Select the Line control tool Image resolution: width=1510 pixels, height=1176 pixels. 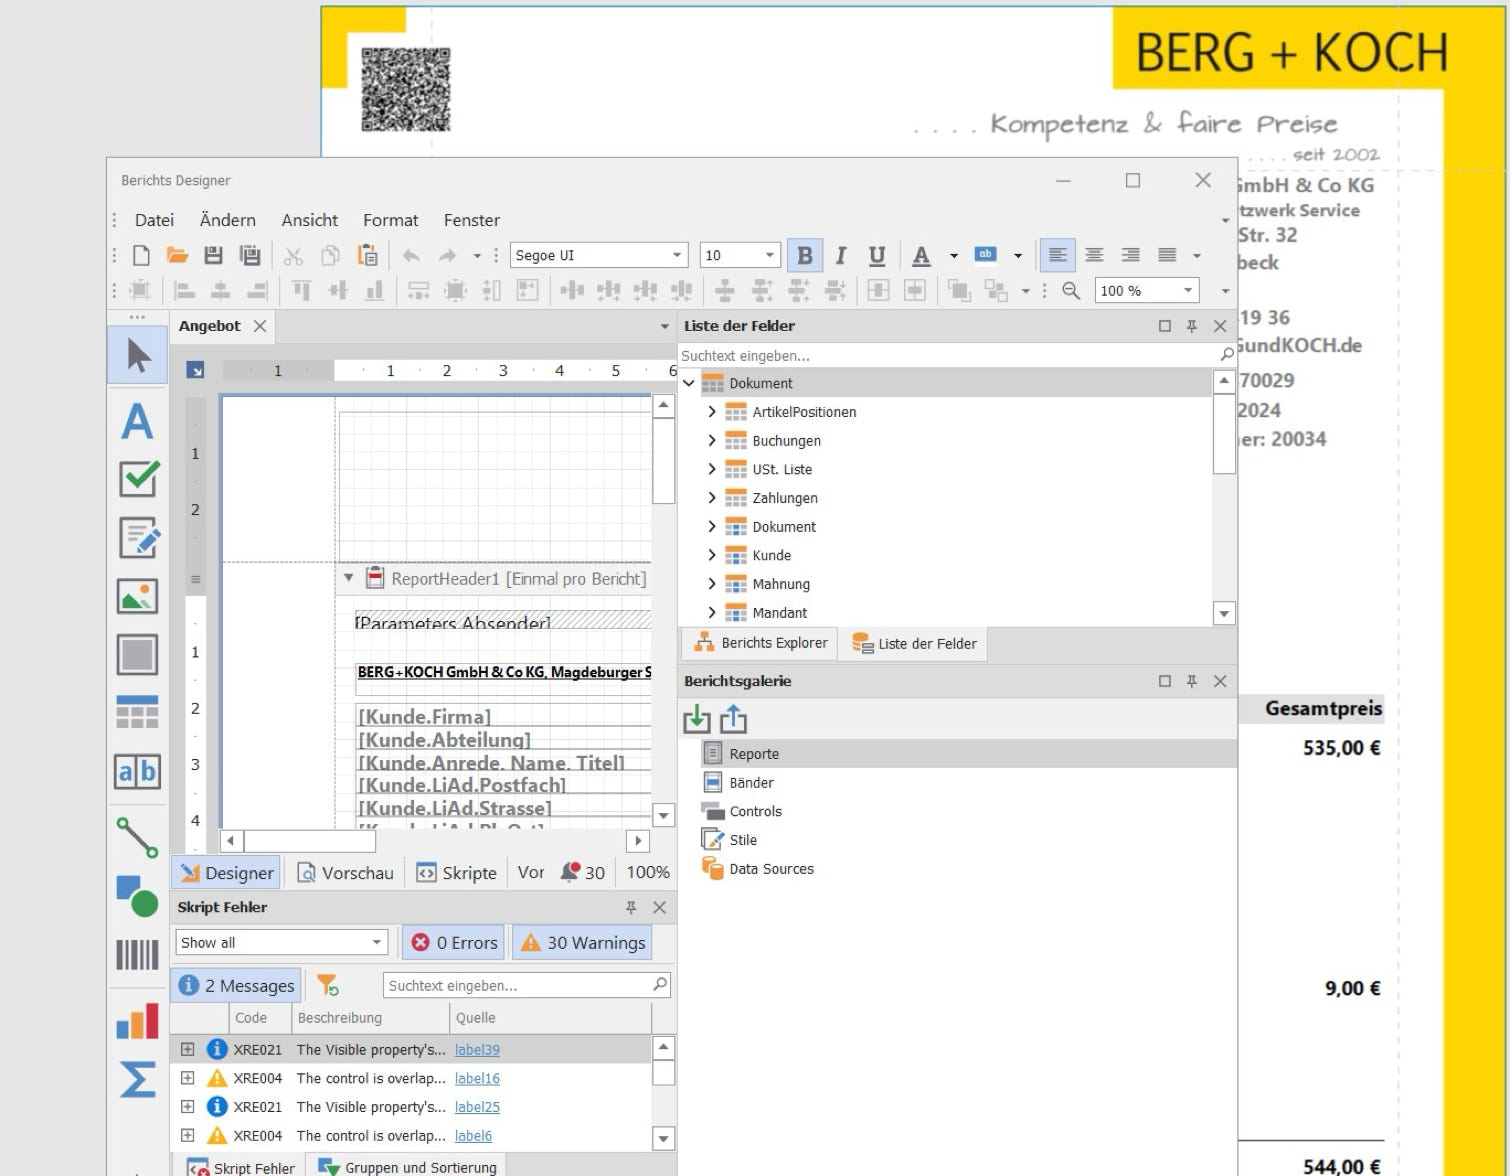pos(138,837)
